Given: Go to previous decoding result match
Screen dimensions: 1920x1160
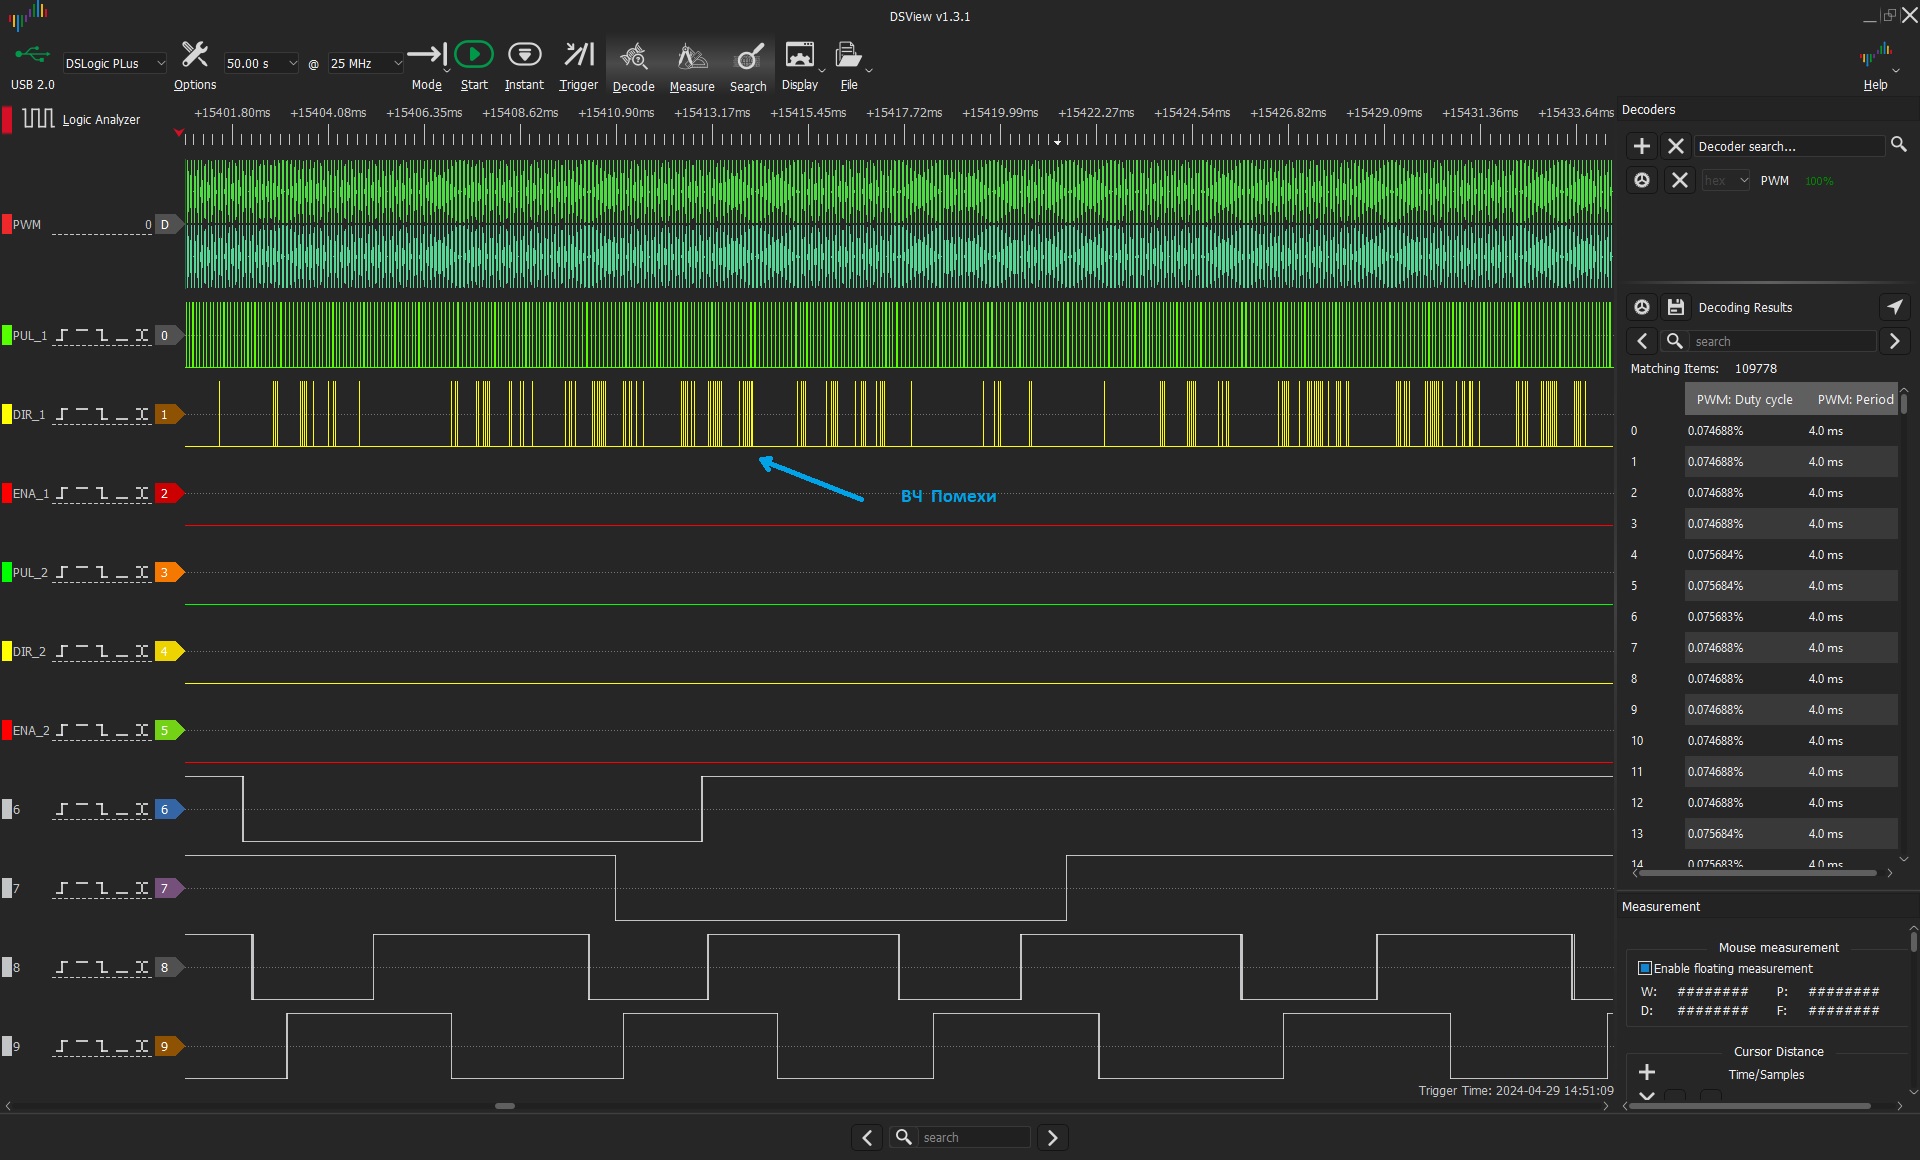Looking at the screenshot, I should click(x=1642, y=341).
